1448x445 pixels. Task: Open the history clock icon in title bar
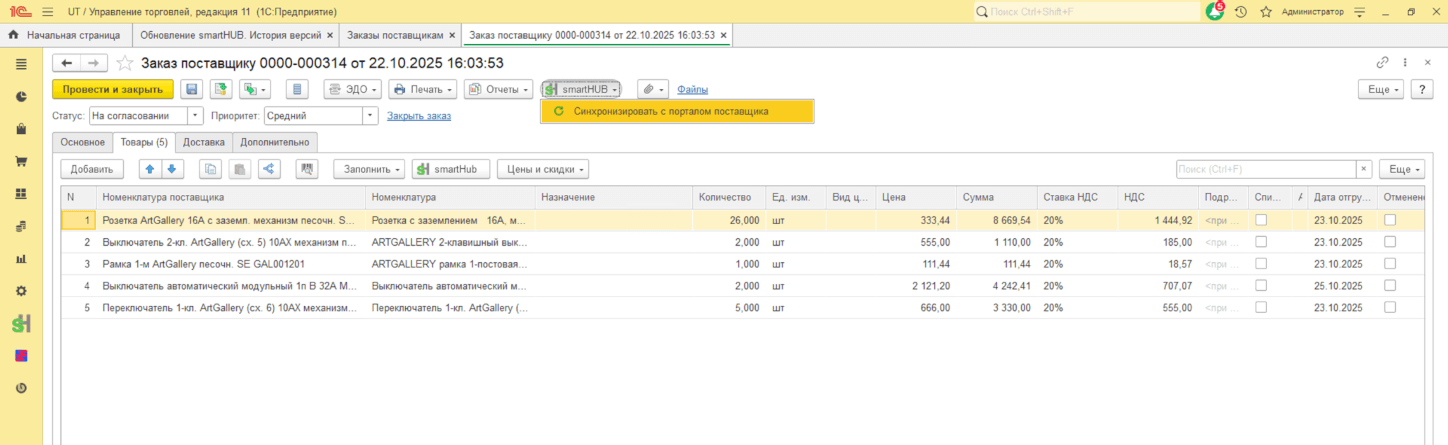click(1241, 12)
